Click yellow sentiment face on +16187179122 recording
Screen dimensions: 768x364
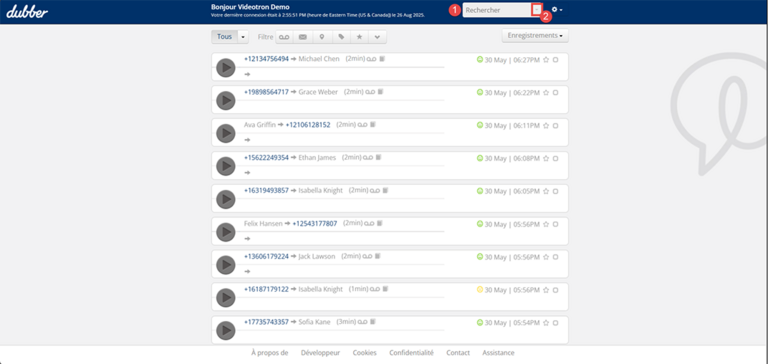click(480, 290)
